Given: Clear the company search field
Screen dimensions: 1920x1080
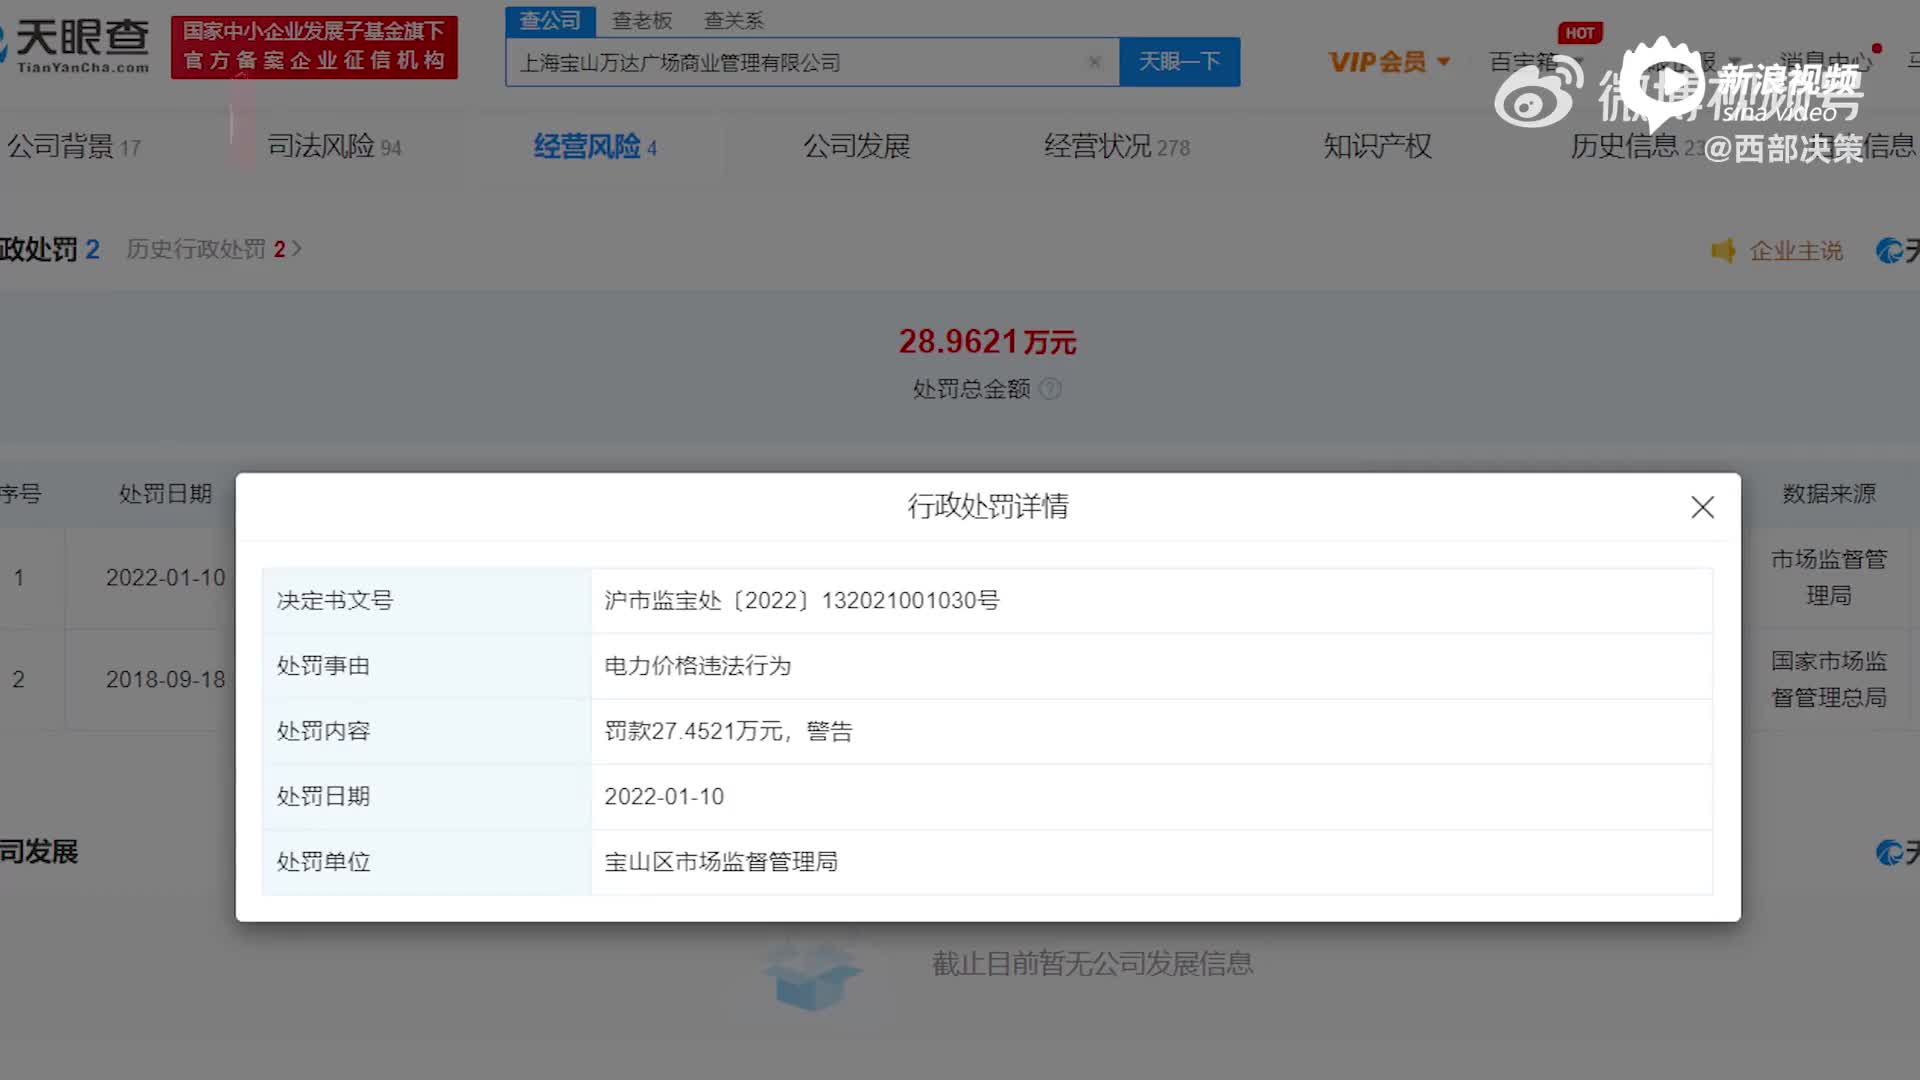Looking at the screenshot, I should 1094,62.
